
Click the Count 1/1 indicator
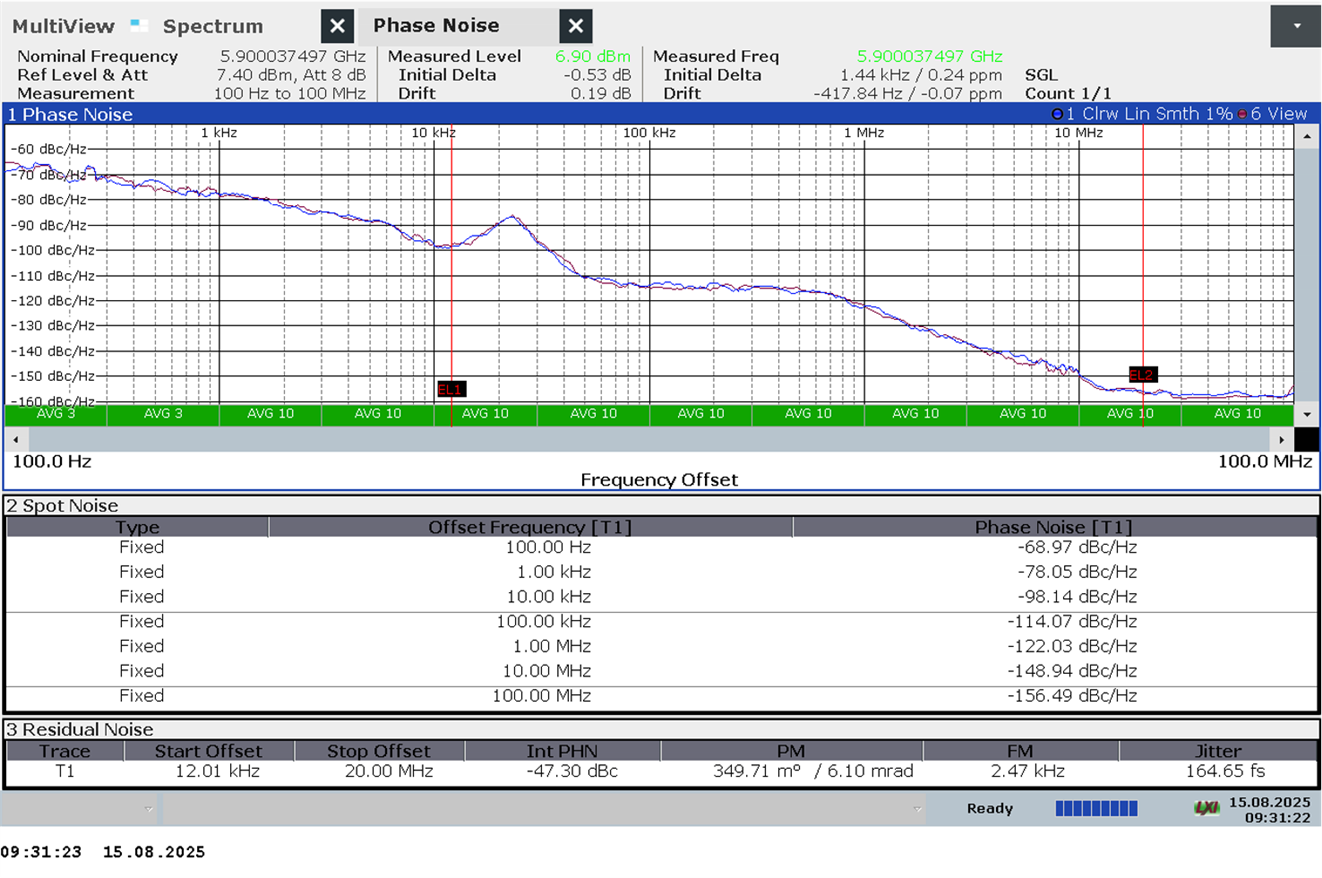(1067, 94)
